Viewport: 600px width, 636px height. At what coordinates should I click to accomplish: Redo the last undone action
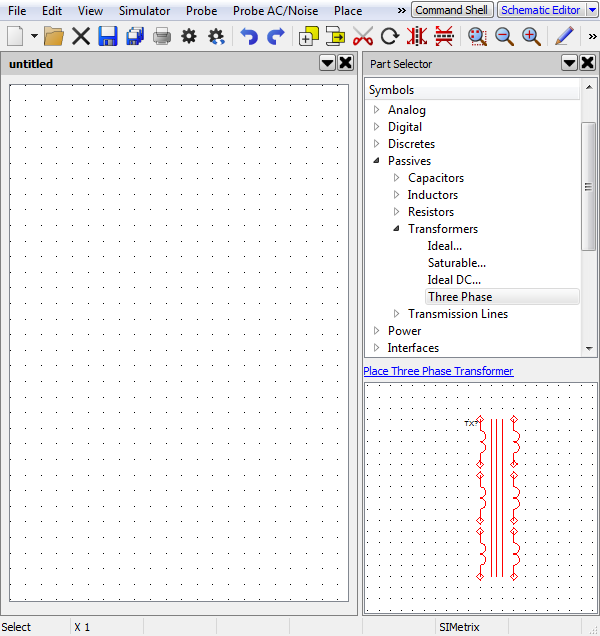tap(276, 36)
